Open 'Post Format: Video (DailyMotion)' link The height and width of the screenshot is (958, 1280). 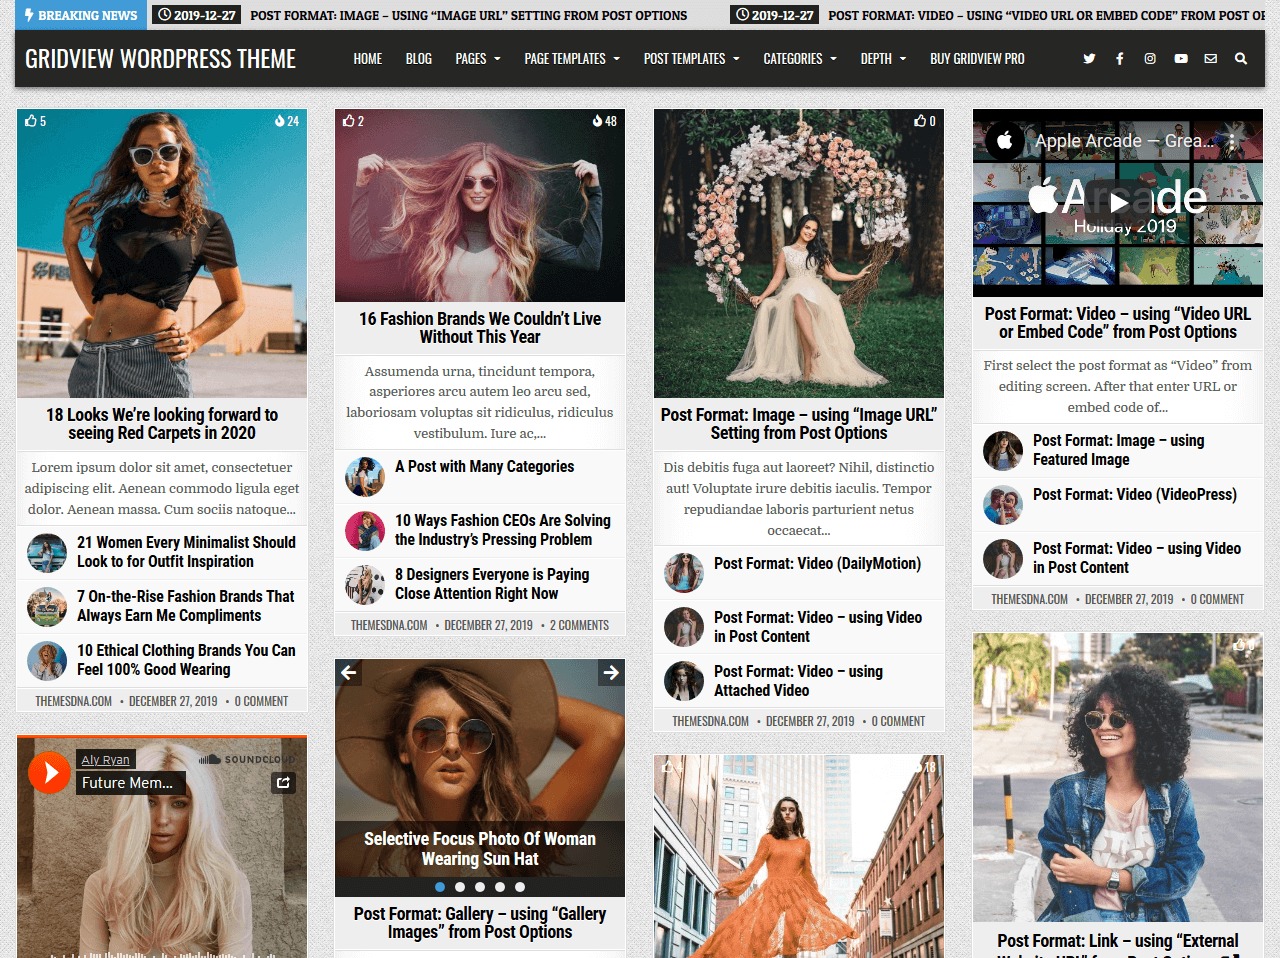[817, 563]
